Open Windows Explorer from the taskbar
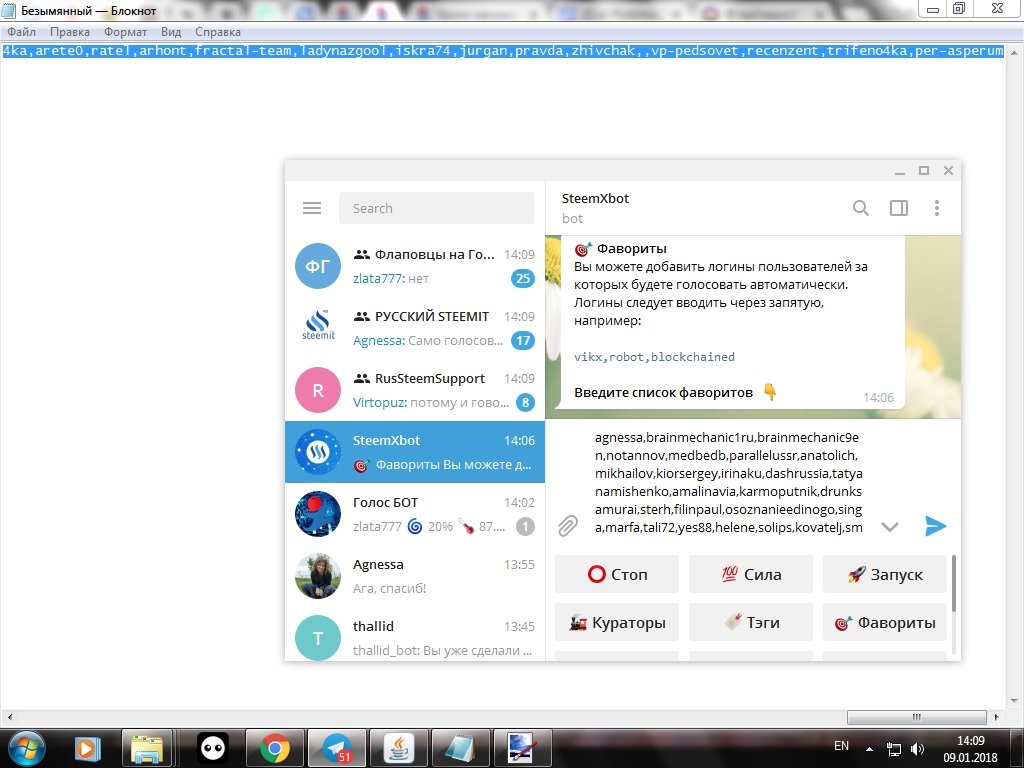Screen dimensions: 1024x768 [x=147, y=748]
